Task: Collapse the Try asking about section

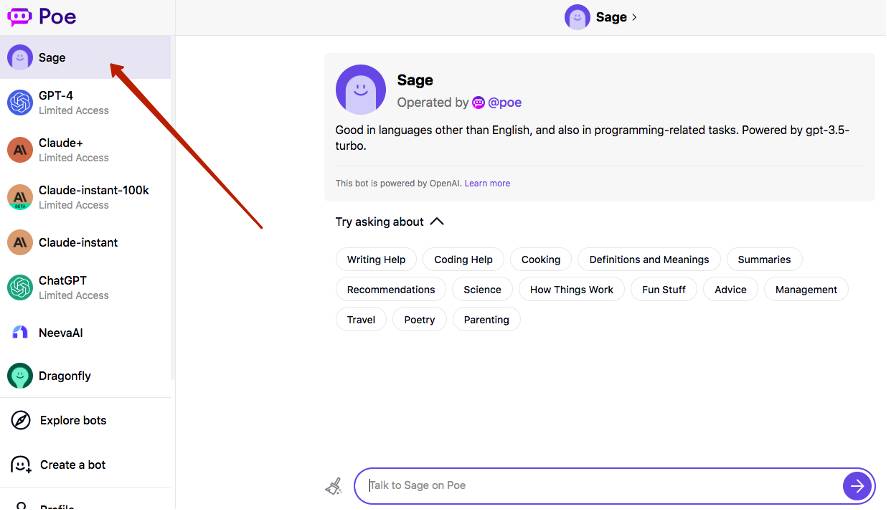Action: 437,222
